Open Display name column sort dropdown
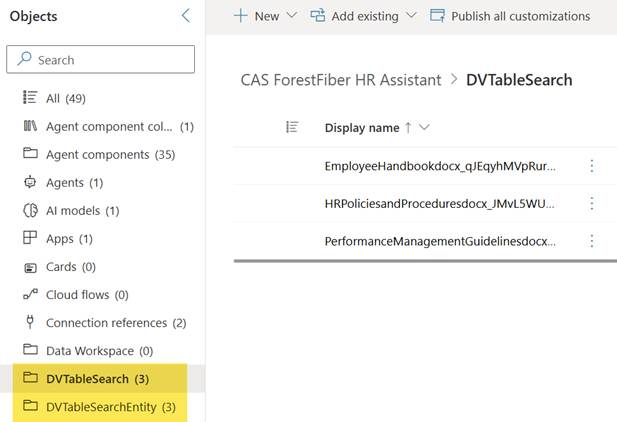Image resolution: width=617 pixels, height=422 pixels. tap(425, 127)
